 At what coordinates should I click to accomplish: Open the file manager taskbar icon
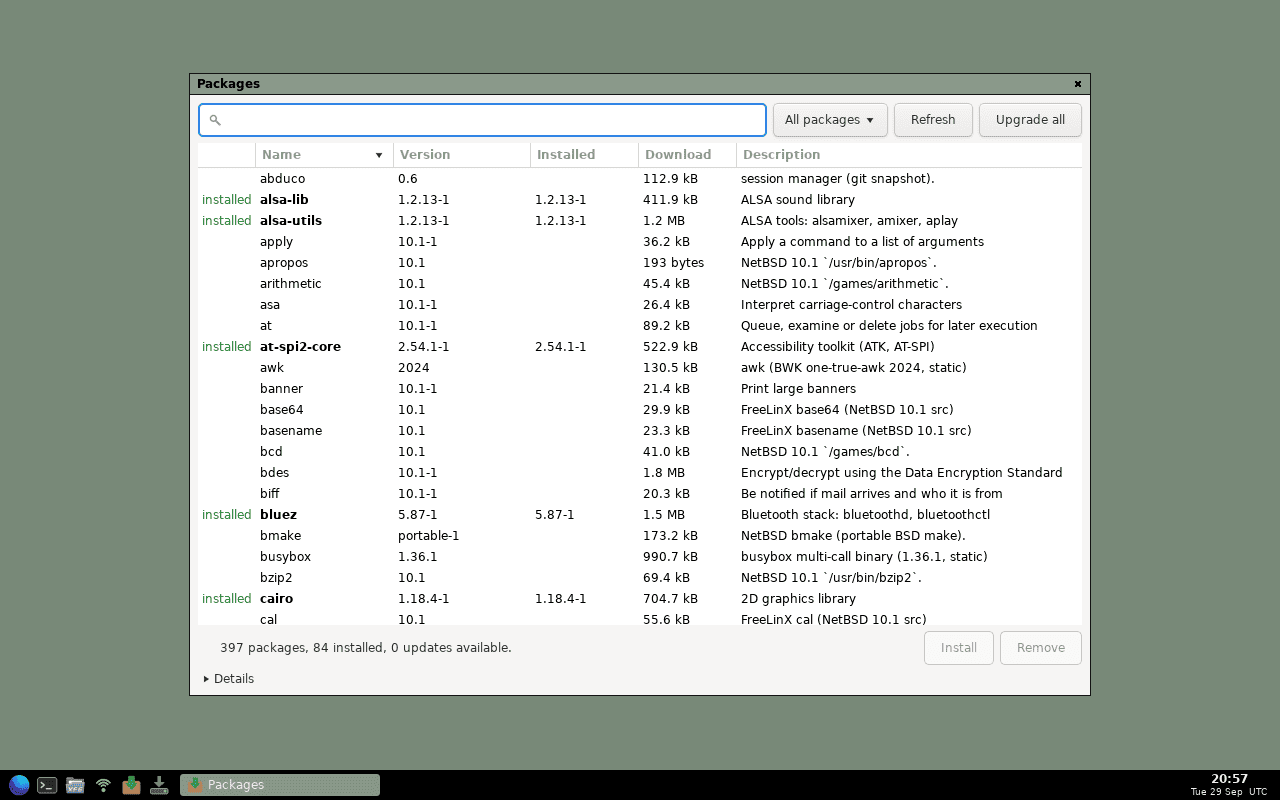pos(75,785)
